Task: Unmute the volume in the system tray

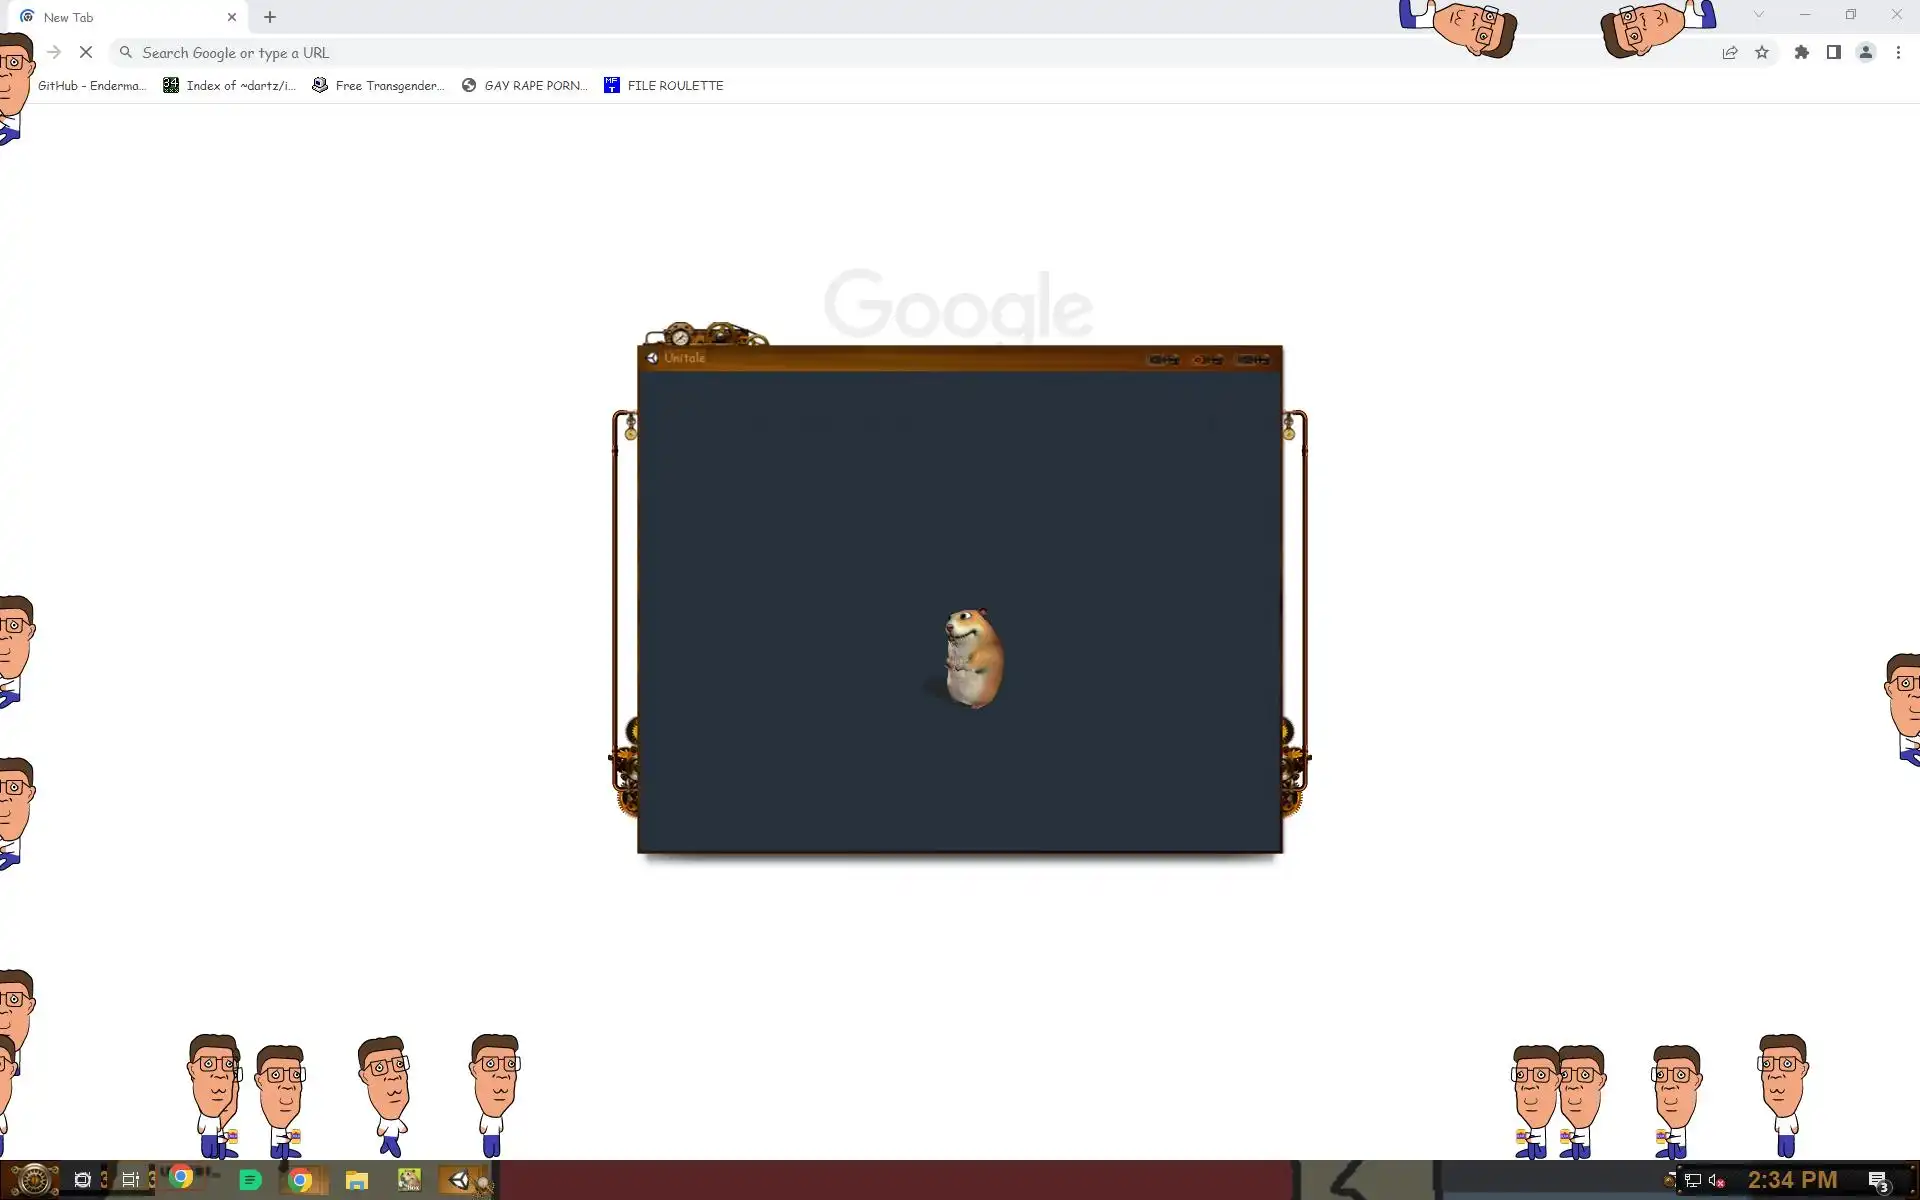Action: (x=1717, y=1181)
